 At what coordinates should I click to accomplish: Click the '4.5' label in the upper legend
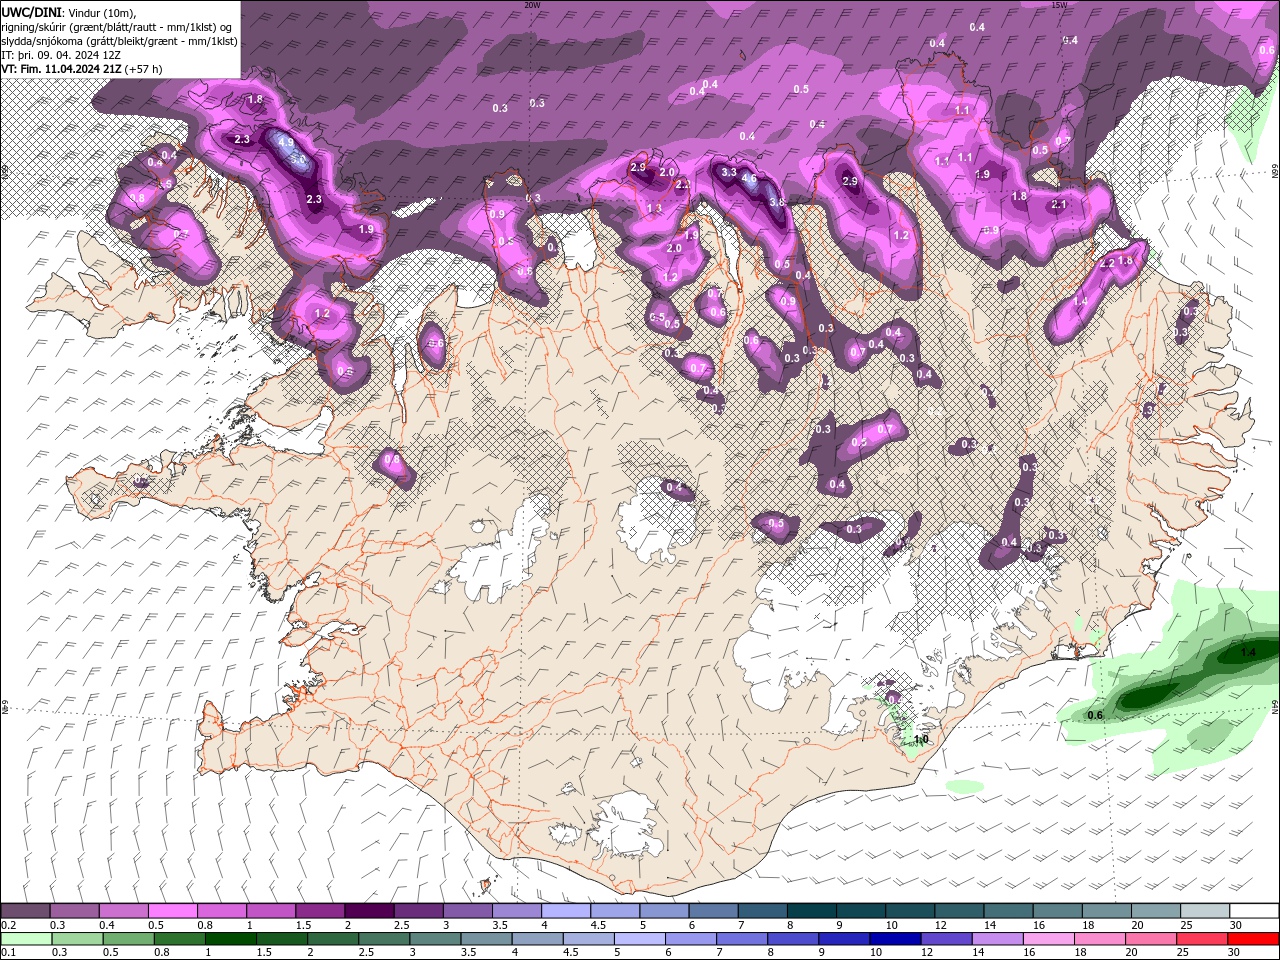pos(598,925)
